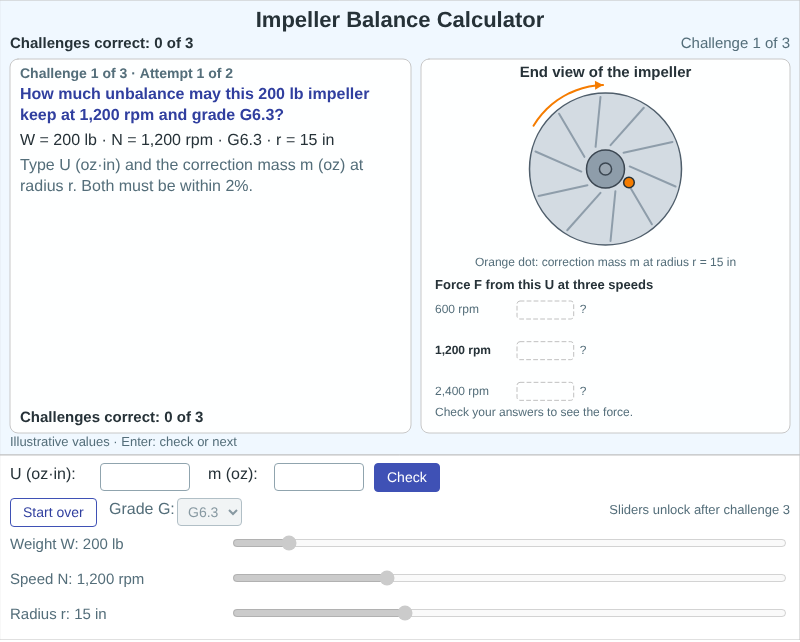Click 'Challenge 1 of 3 · Attempt 1 of 2' label
The width and height of the screenshot is (800, 642).
(127, 73)
